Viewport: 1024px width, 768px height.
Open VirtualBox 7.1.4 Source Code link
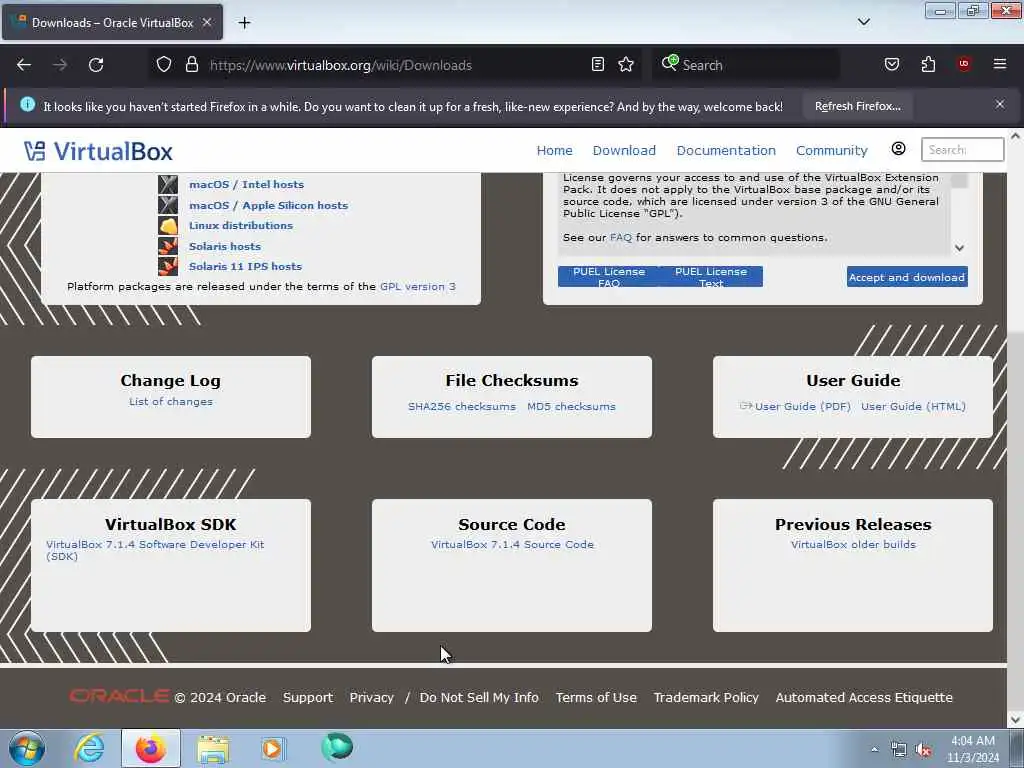[513, 544]
